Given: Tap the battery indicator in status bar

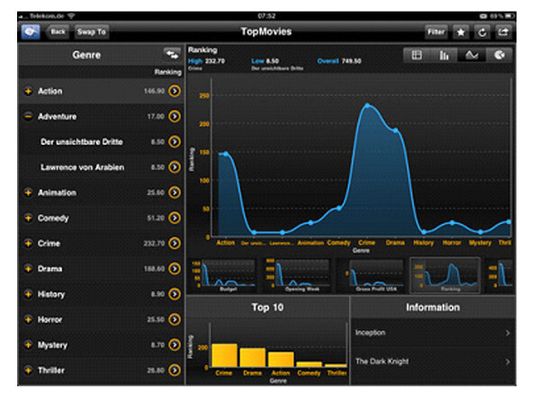Looking at the screenshot, I should (x=510, y=16).
